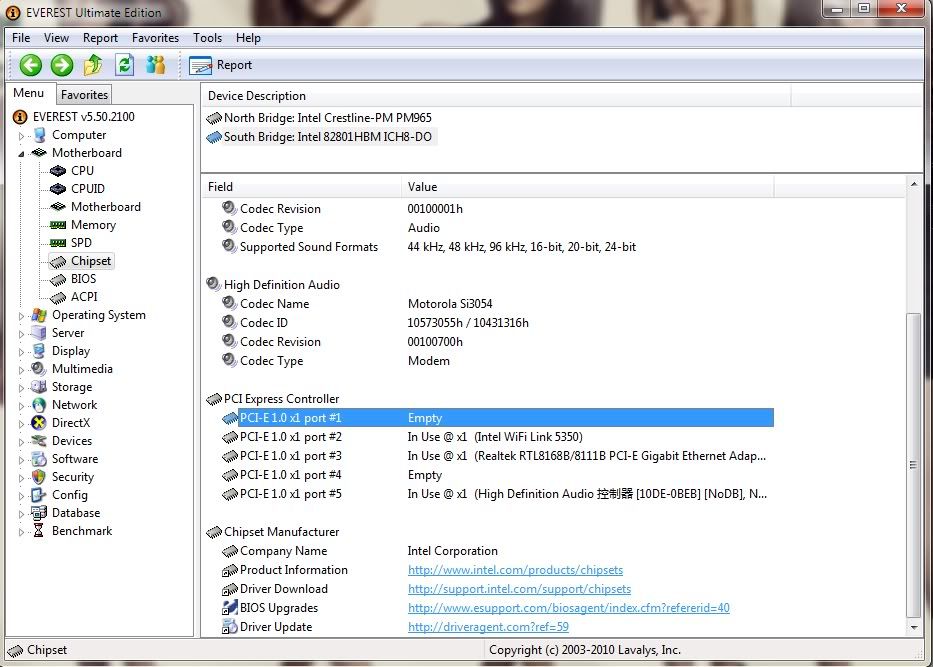Select the ACPI chip icon
Viewport: 933px width, 667px height.
58,298
